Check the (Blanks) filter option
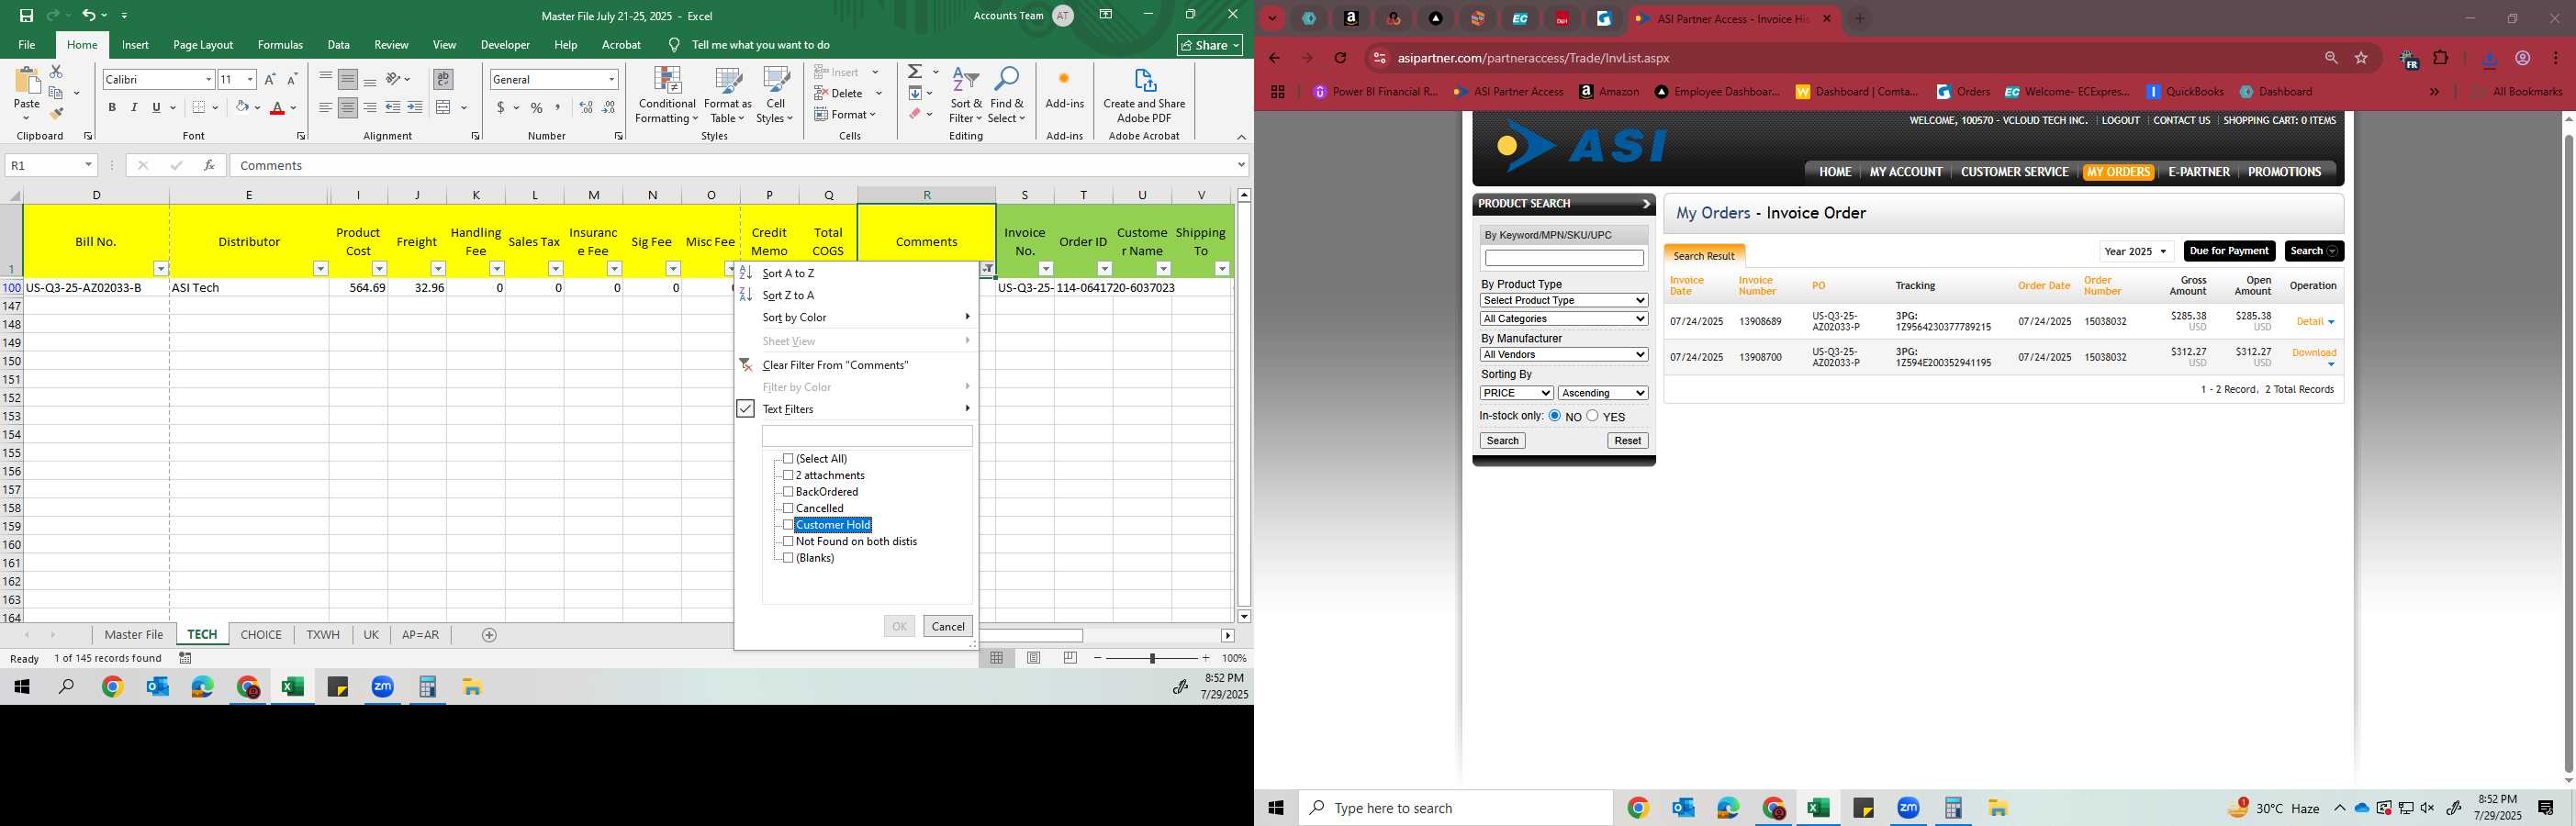 [788, 558]
